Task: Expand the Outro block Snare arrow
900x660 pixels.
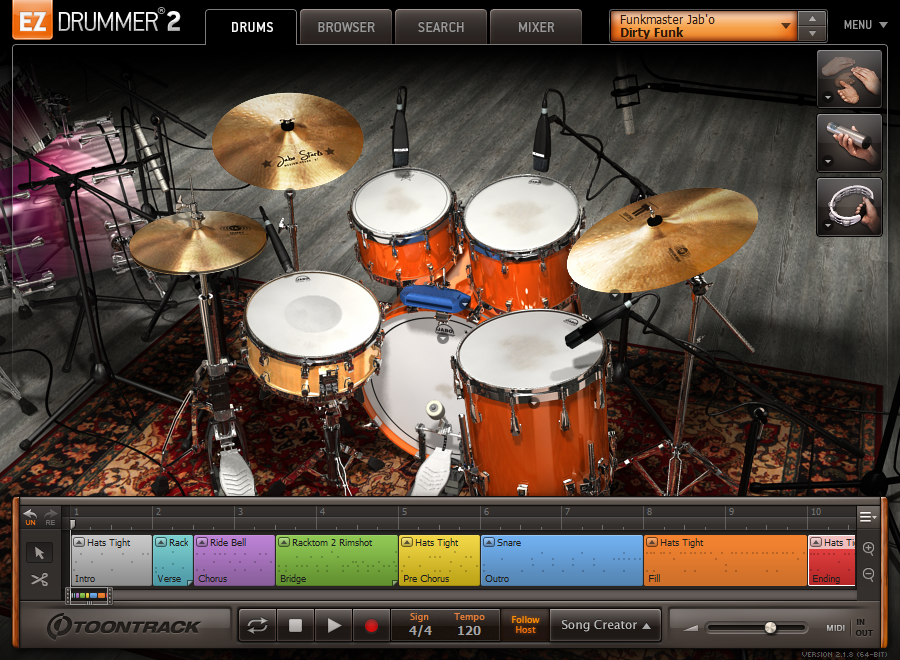Action: coord(489,542)
